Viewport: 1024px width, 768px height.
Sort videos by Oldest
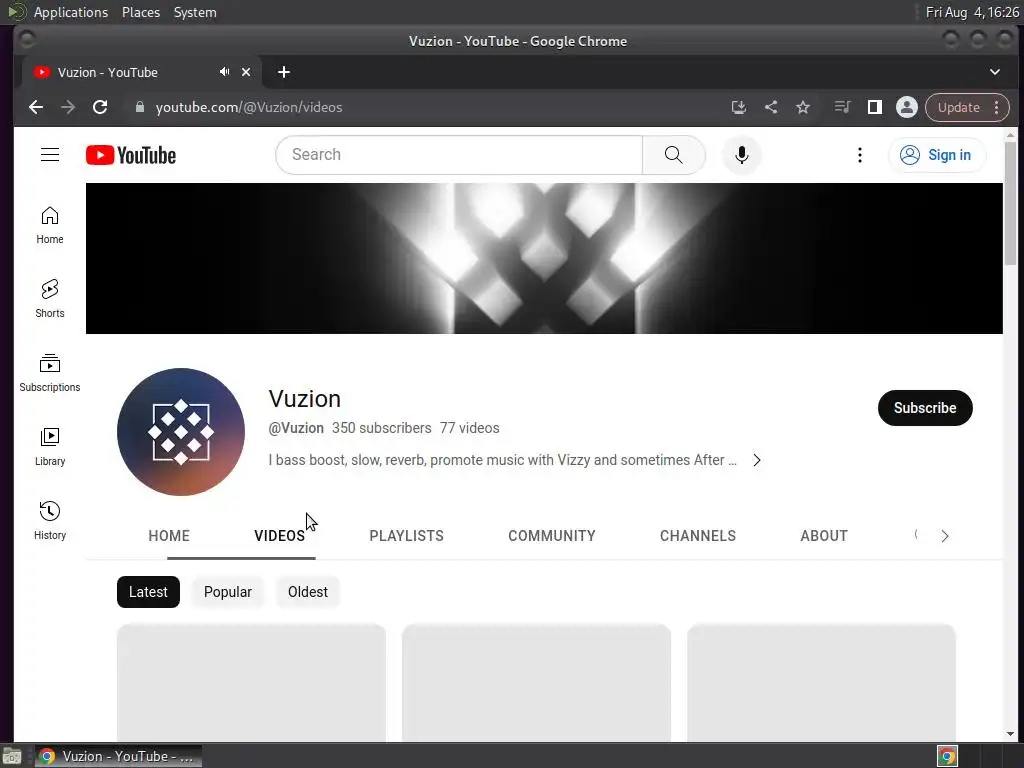point(308,592)
